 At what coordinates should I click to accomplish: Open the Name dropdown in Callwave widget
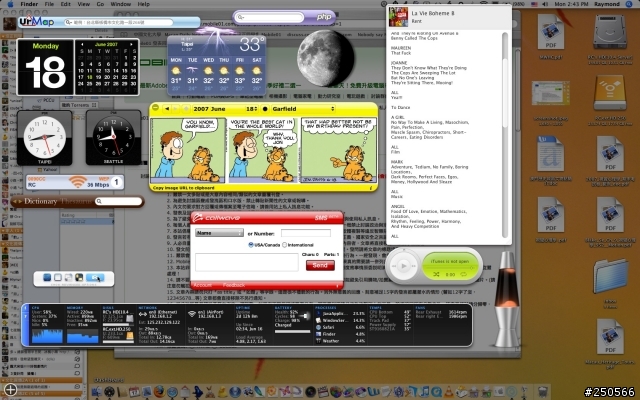[x=219, y=233]
